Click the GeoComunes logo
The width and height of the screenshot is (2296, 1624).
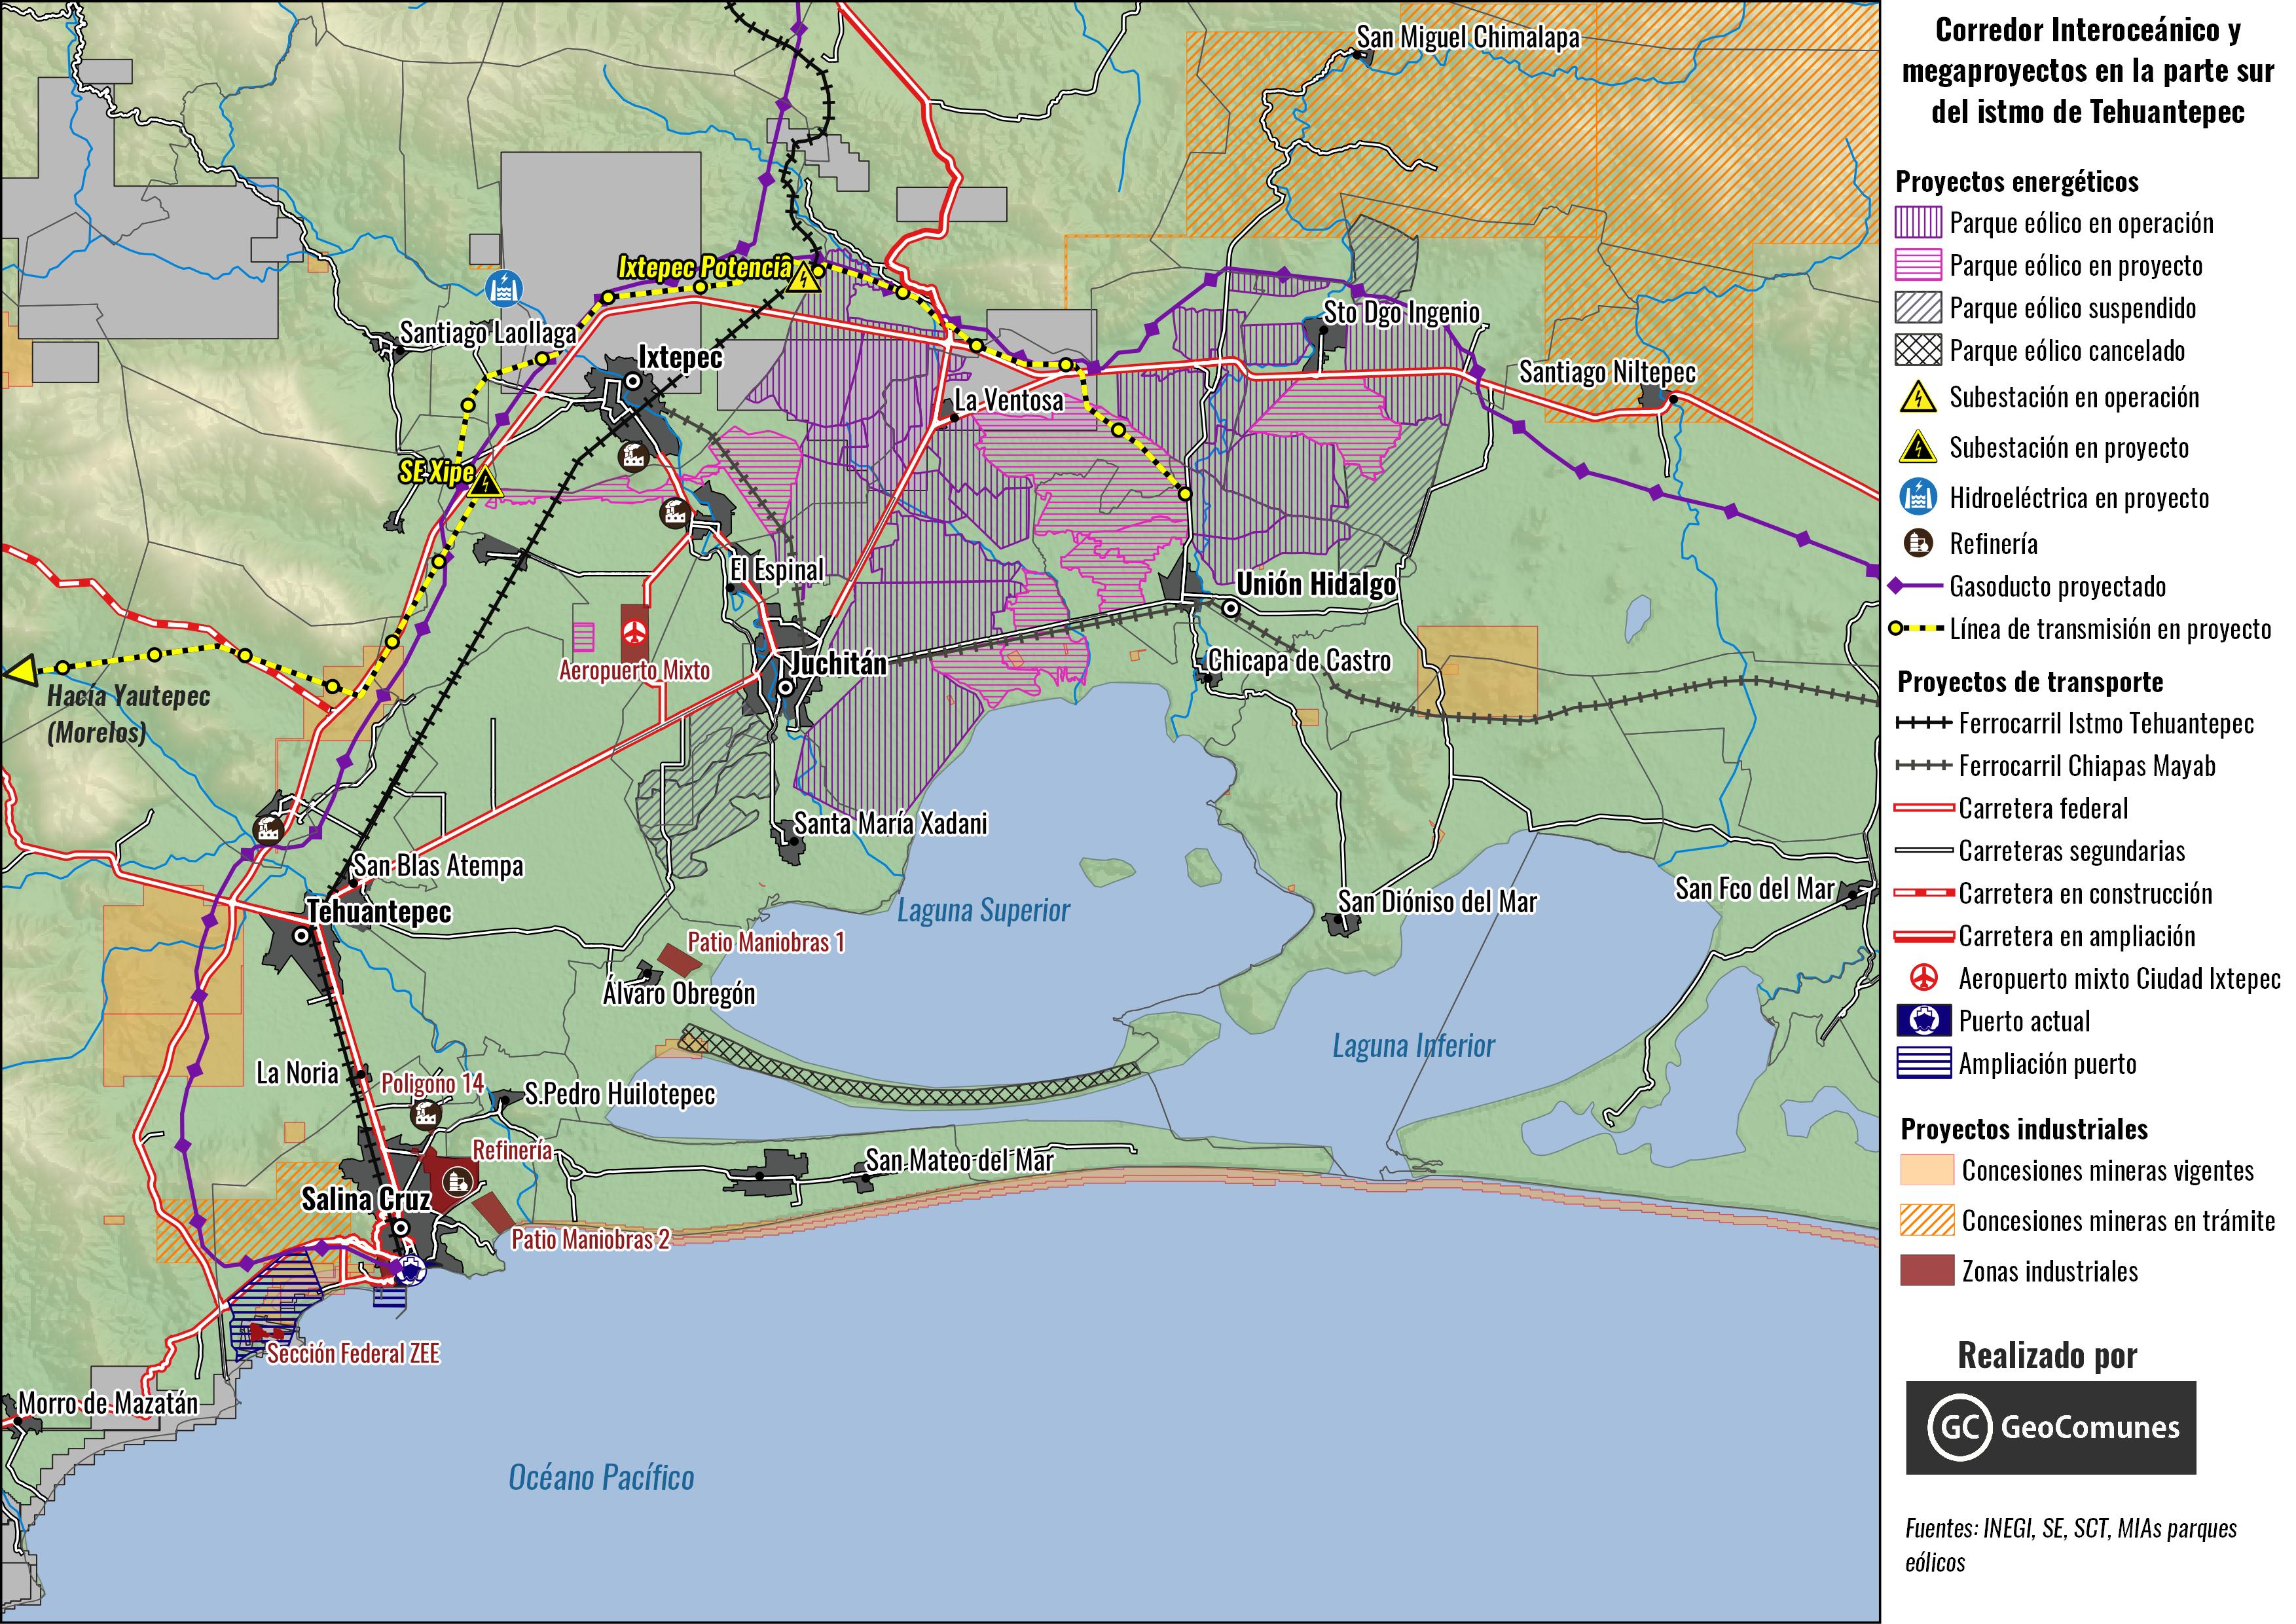(x=2050, y=1427)
